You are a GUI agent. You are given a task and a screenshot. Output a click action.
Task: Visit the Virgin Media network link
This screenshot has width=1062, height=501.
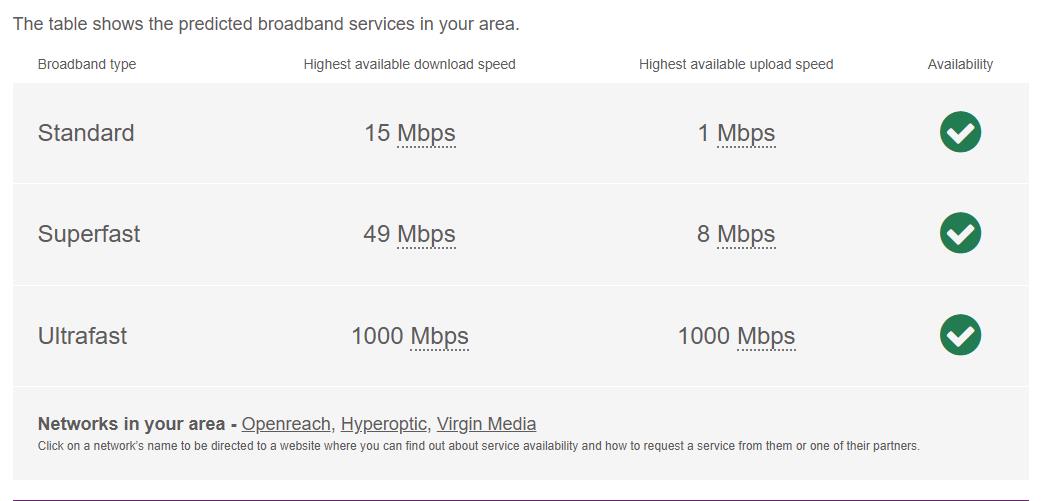pyautogui.click(x=486, y=424)
